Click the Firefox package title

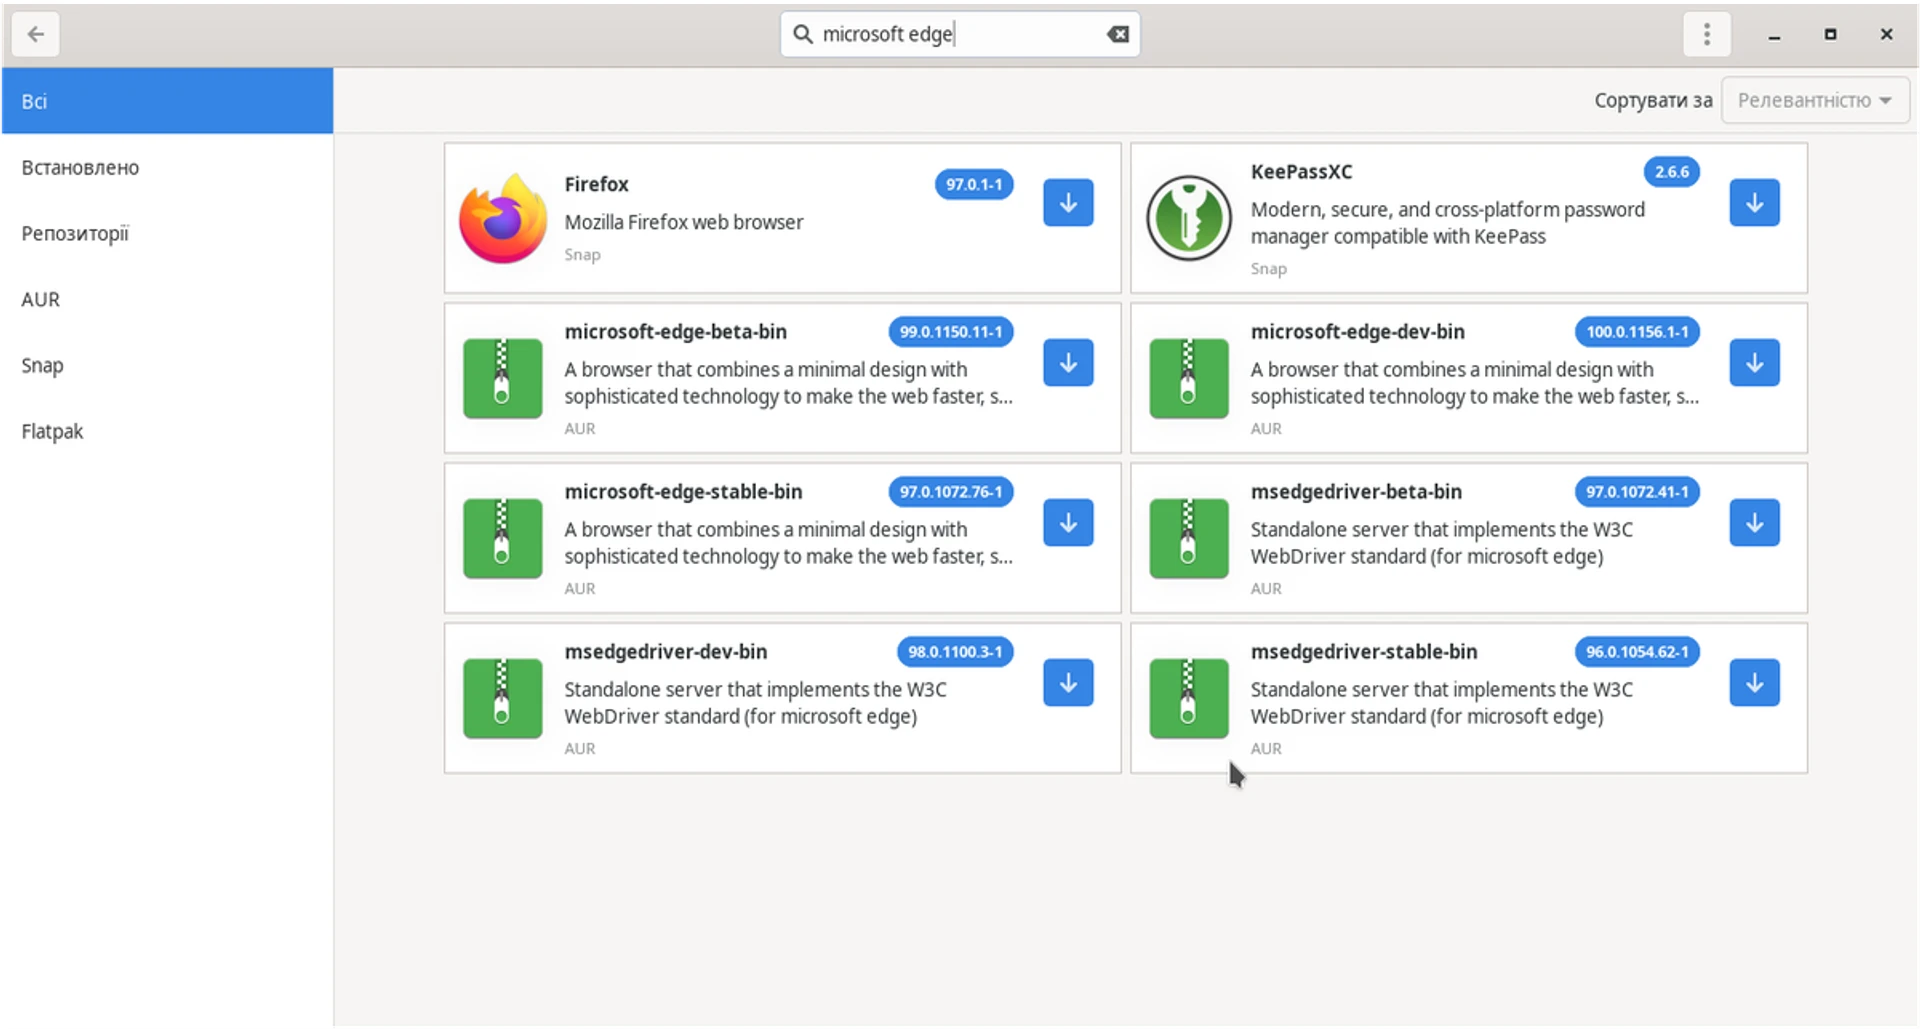point(596,184)
